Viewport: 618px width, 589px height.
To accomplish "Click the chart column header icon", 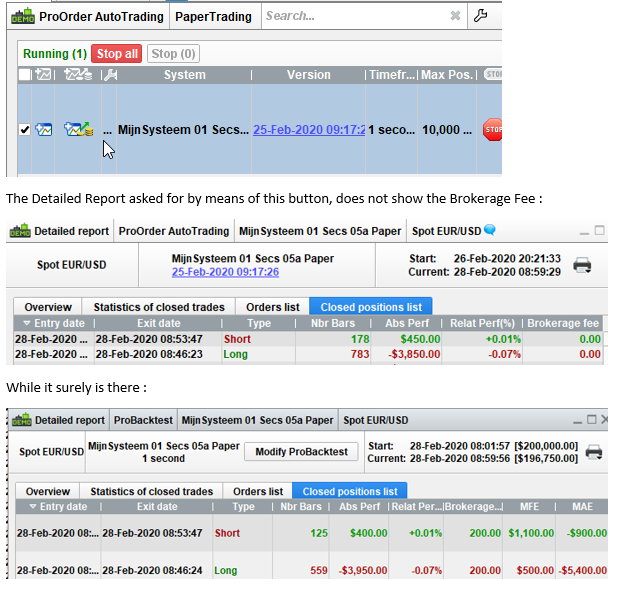I will tap(43, 75).
